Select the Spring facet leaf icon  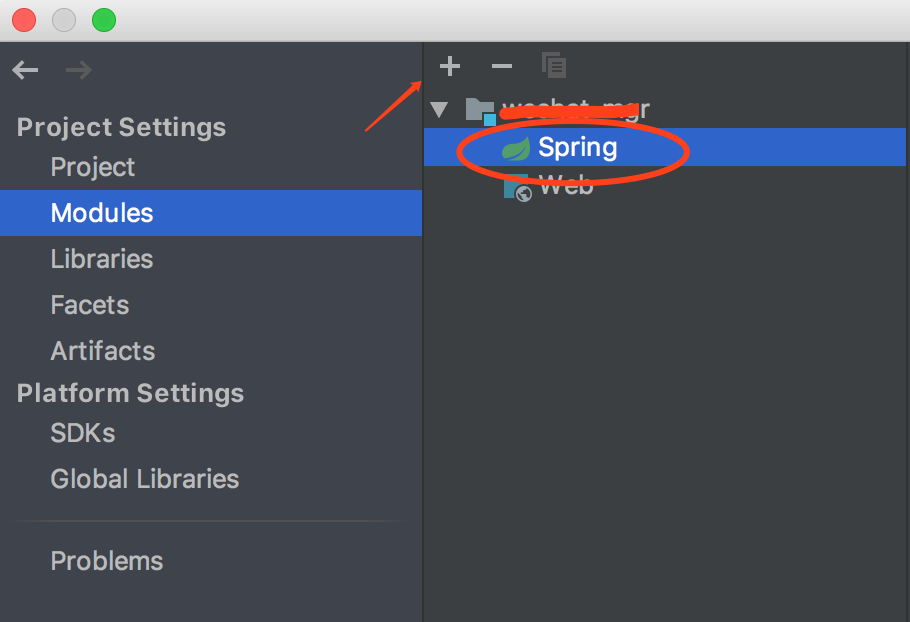(x=517, y=147)
